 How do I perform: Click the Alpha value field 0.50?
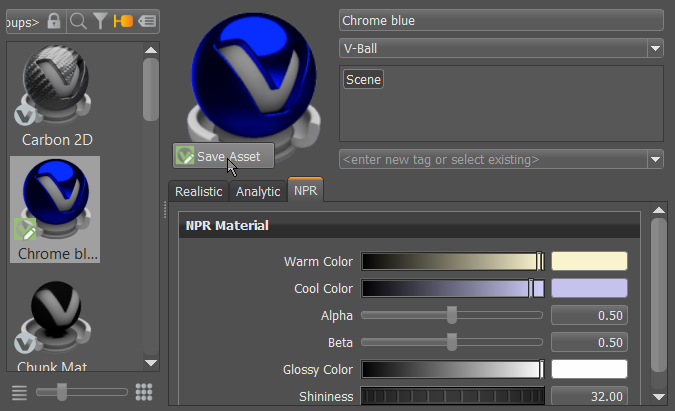589,315
